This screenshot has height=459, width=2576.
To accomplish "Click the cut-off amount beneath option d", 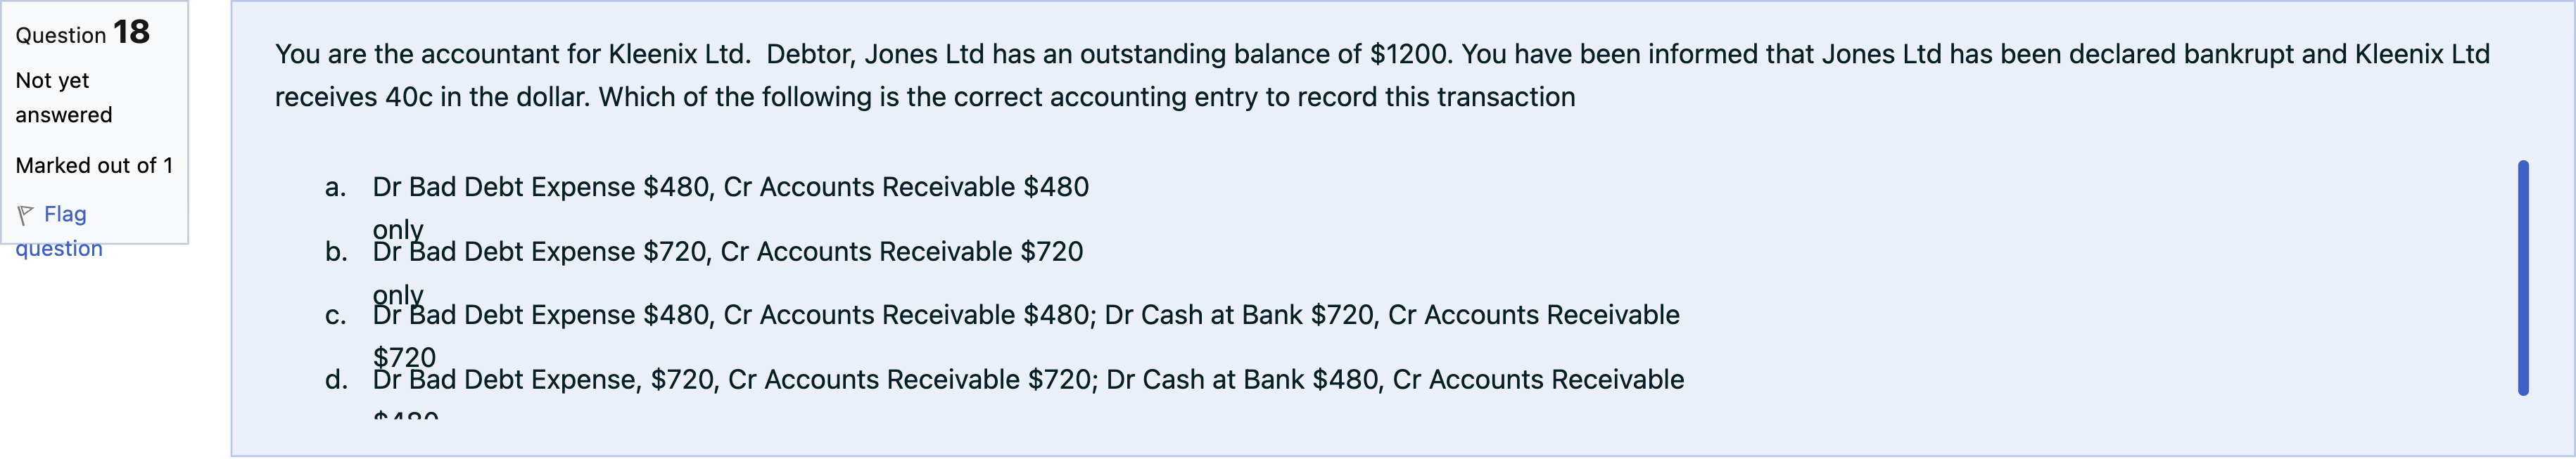I will (x=405, y=414).
